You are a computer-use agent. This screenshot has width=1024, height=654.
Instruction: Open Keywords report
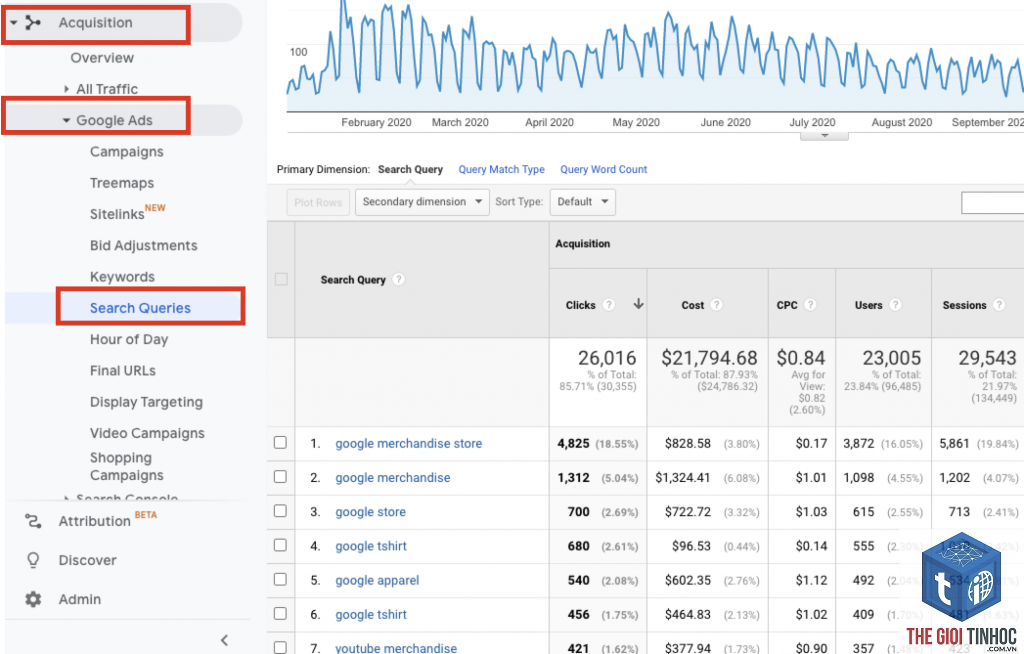pos(122,277)
